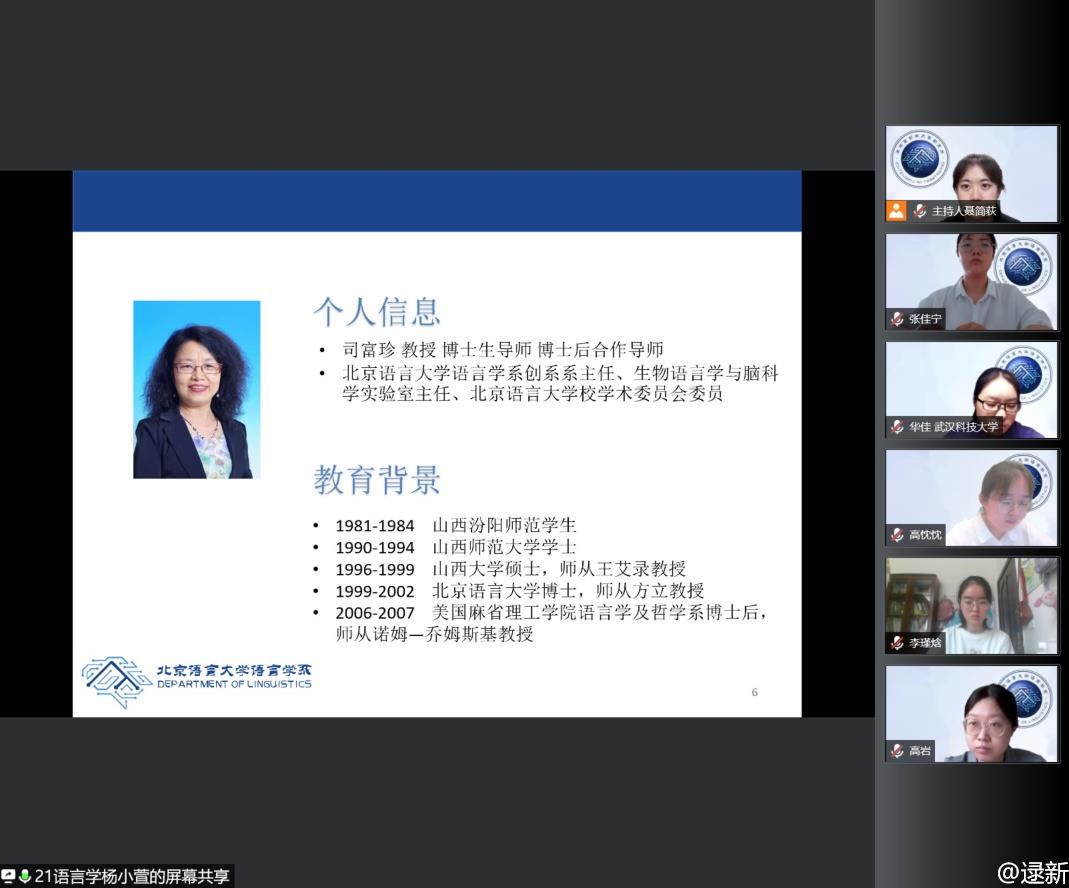Select 华佳's video thumbnail

[x=972, y=383]
